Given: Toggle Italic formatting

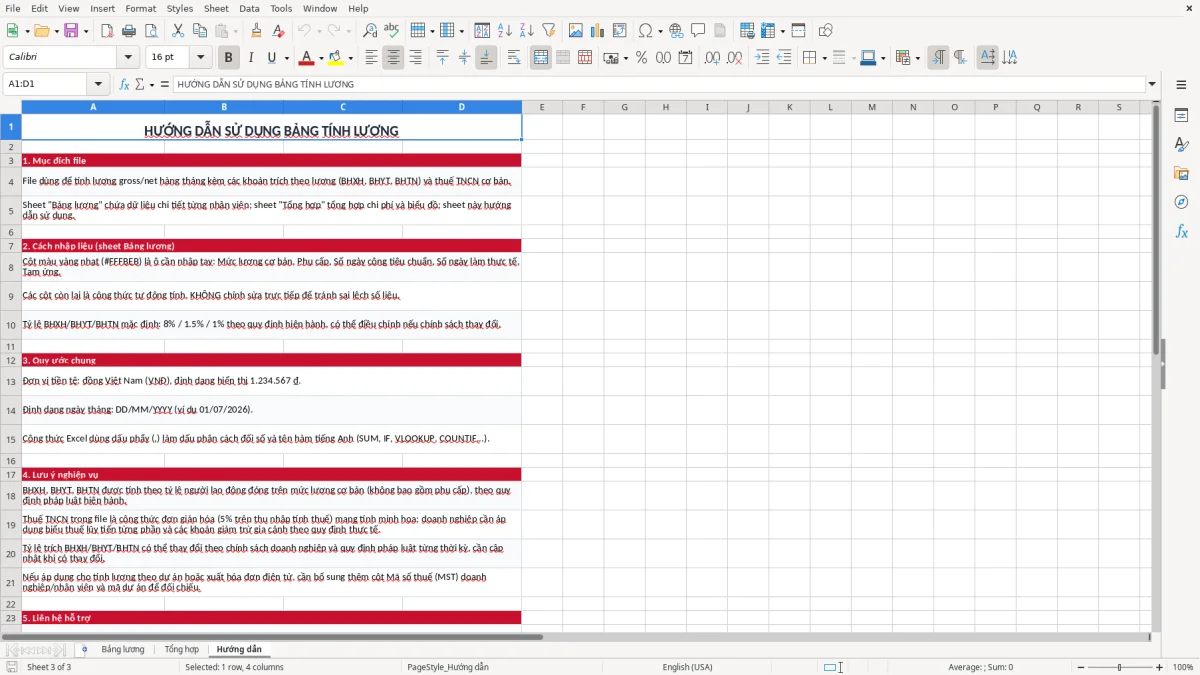Looking at the screenshot, I should pos(250,58).
